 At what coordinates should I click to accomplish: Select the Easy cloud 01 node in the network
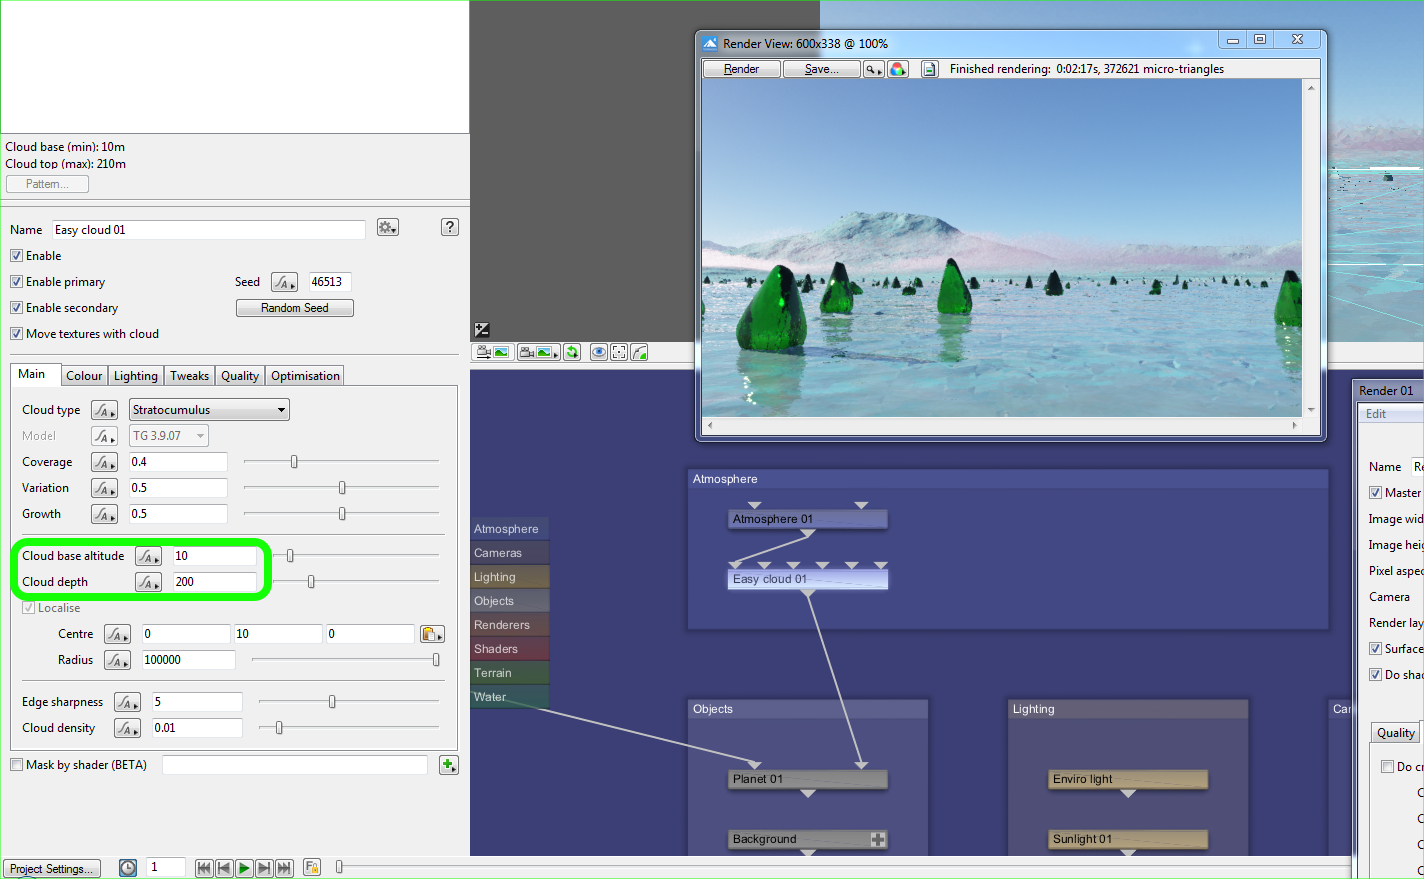point(808,579)
